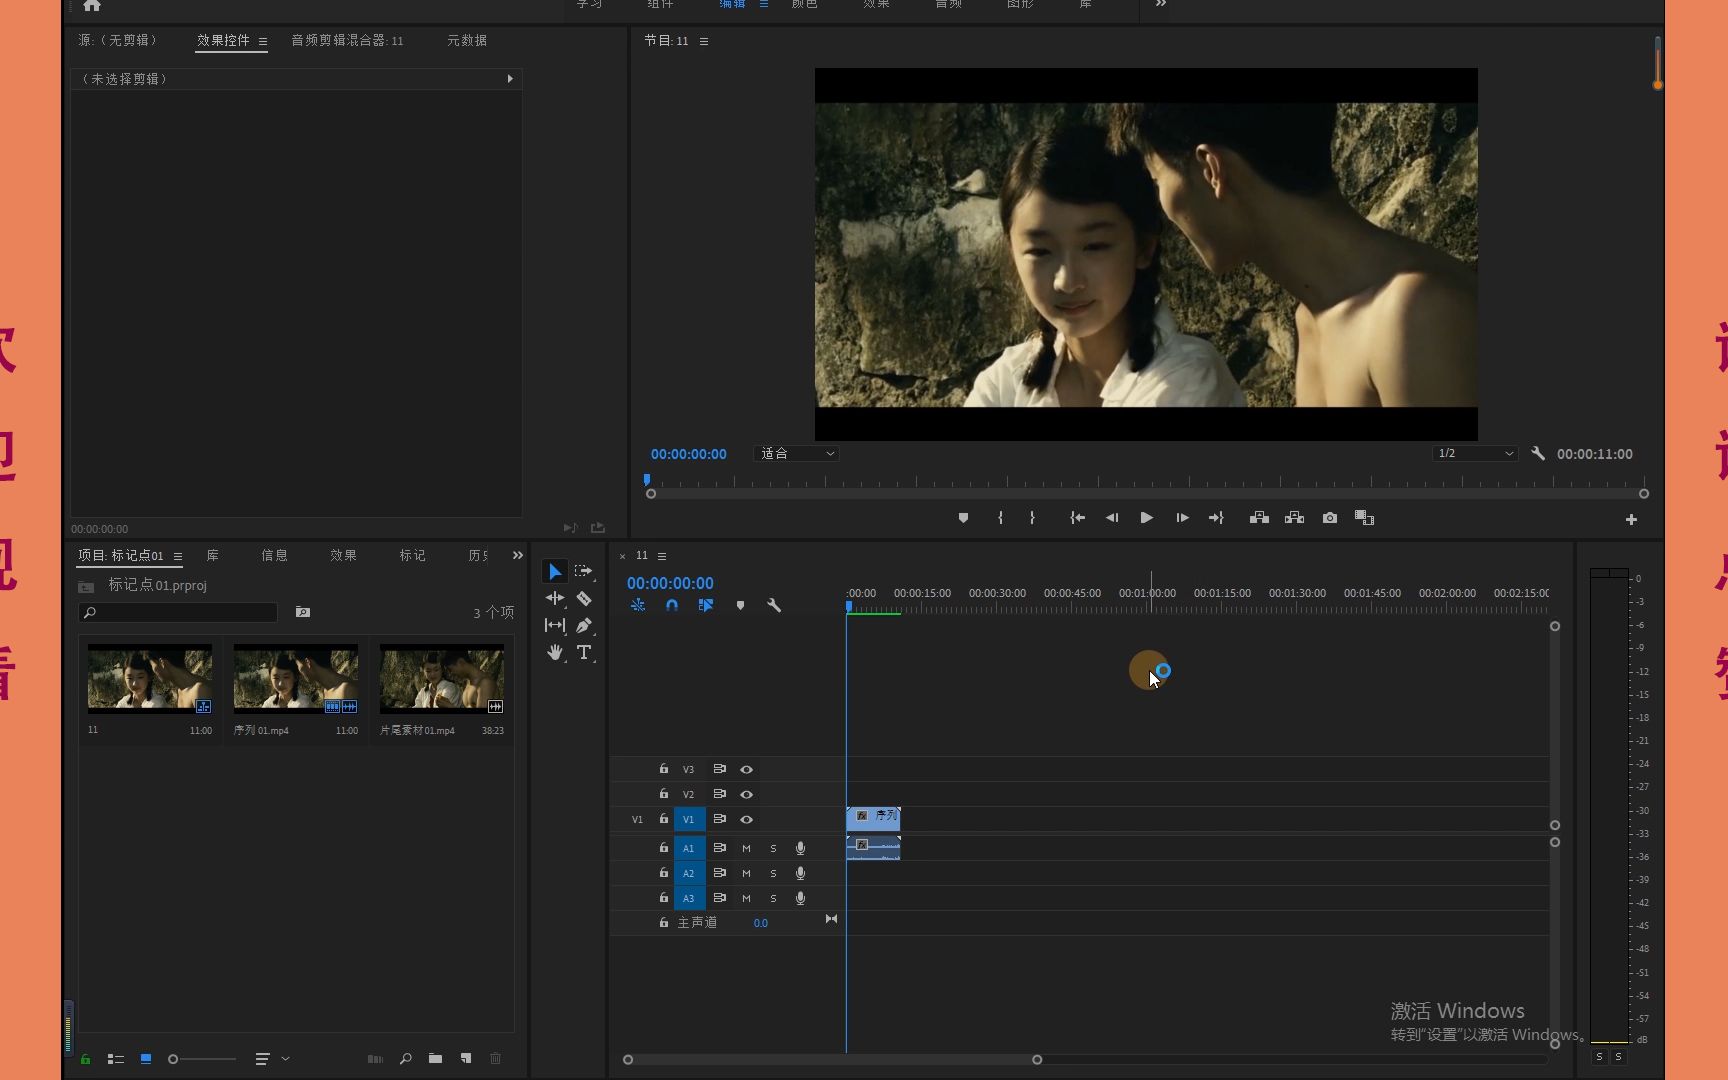Screen dimensions: 1728x1080
Task: Mute audio track A1
Action: [x=746, y=848]
